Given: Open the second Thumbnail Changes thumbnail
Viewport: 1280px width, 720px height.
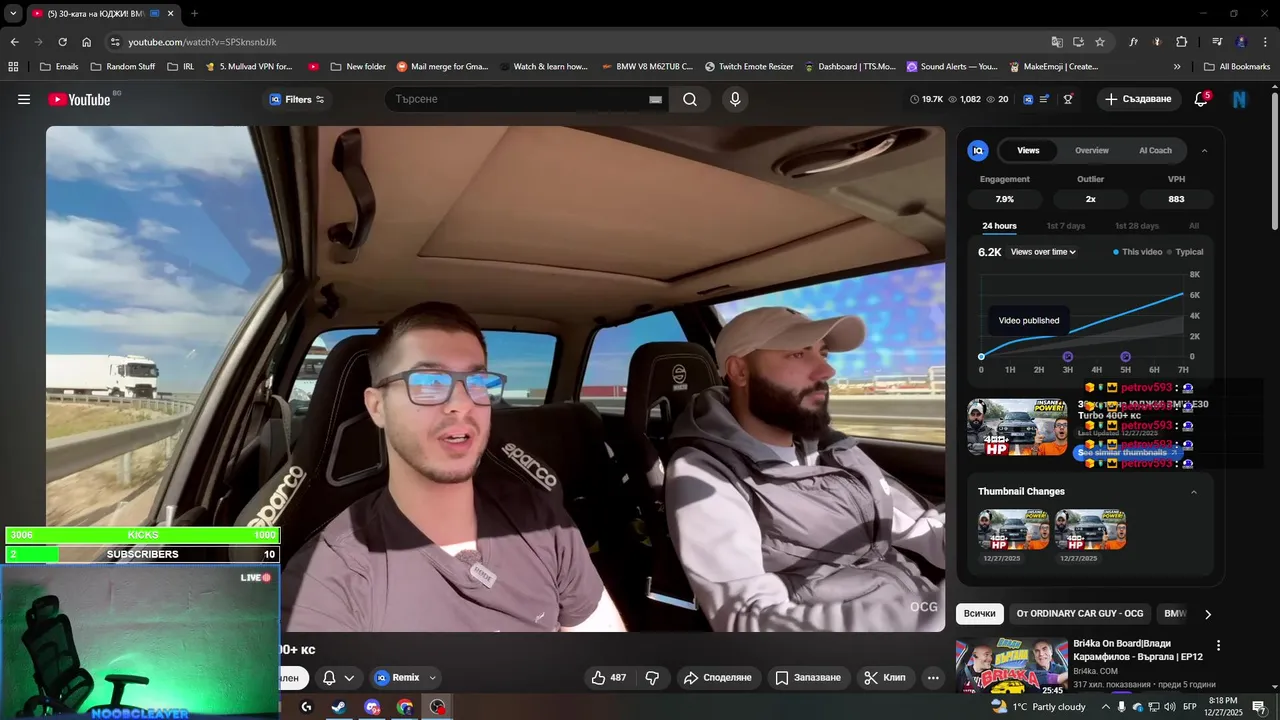Looking at the screenshot, I should point(1090,530).
